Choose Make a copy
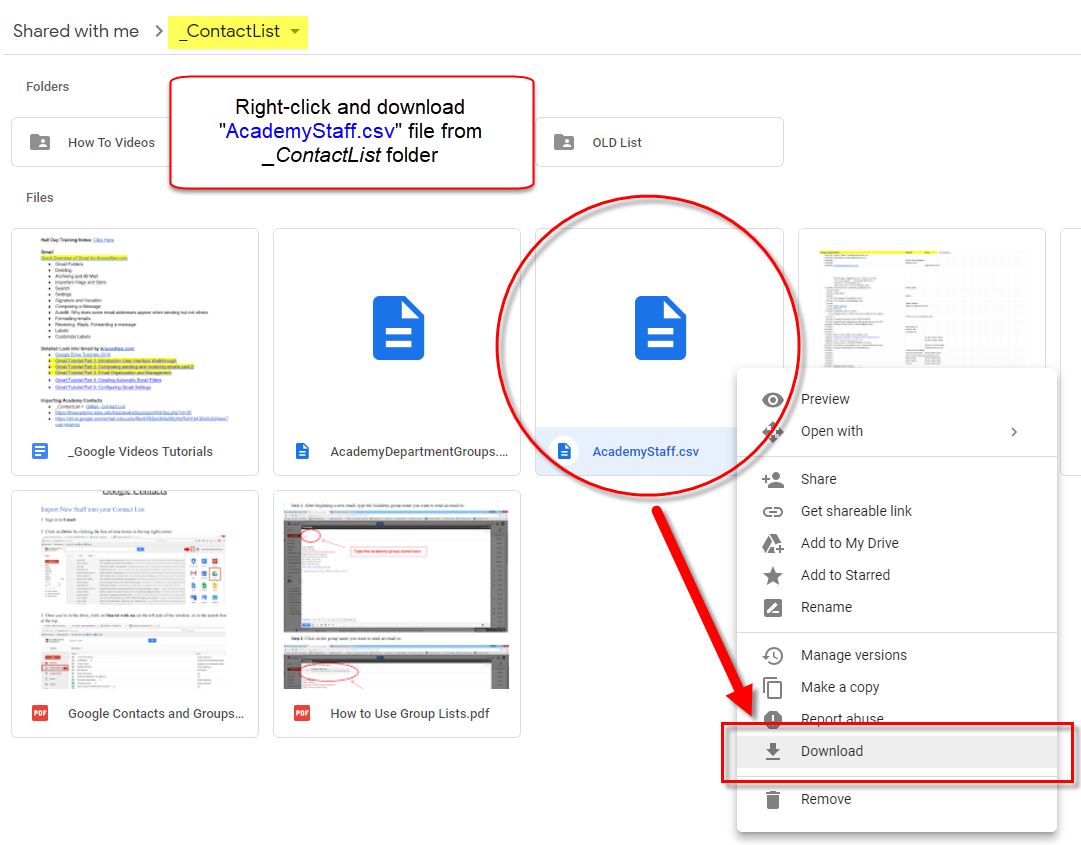The image size is (1081, 845). click(897, 687)
